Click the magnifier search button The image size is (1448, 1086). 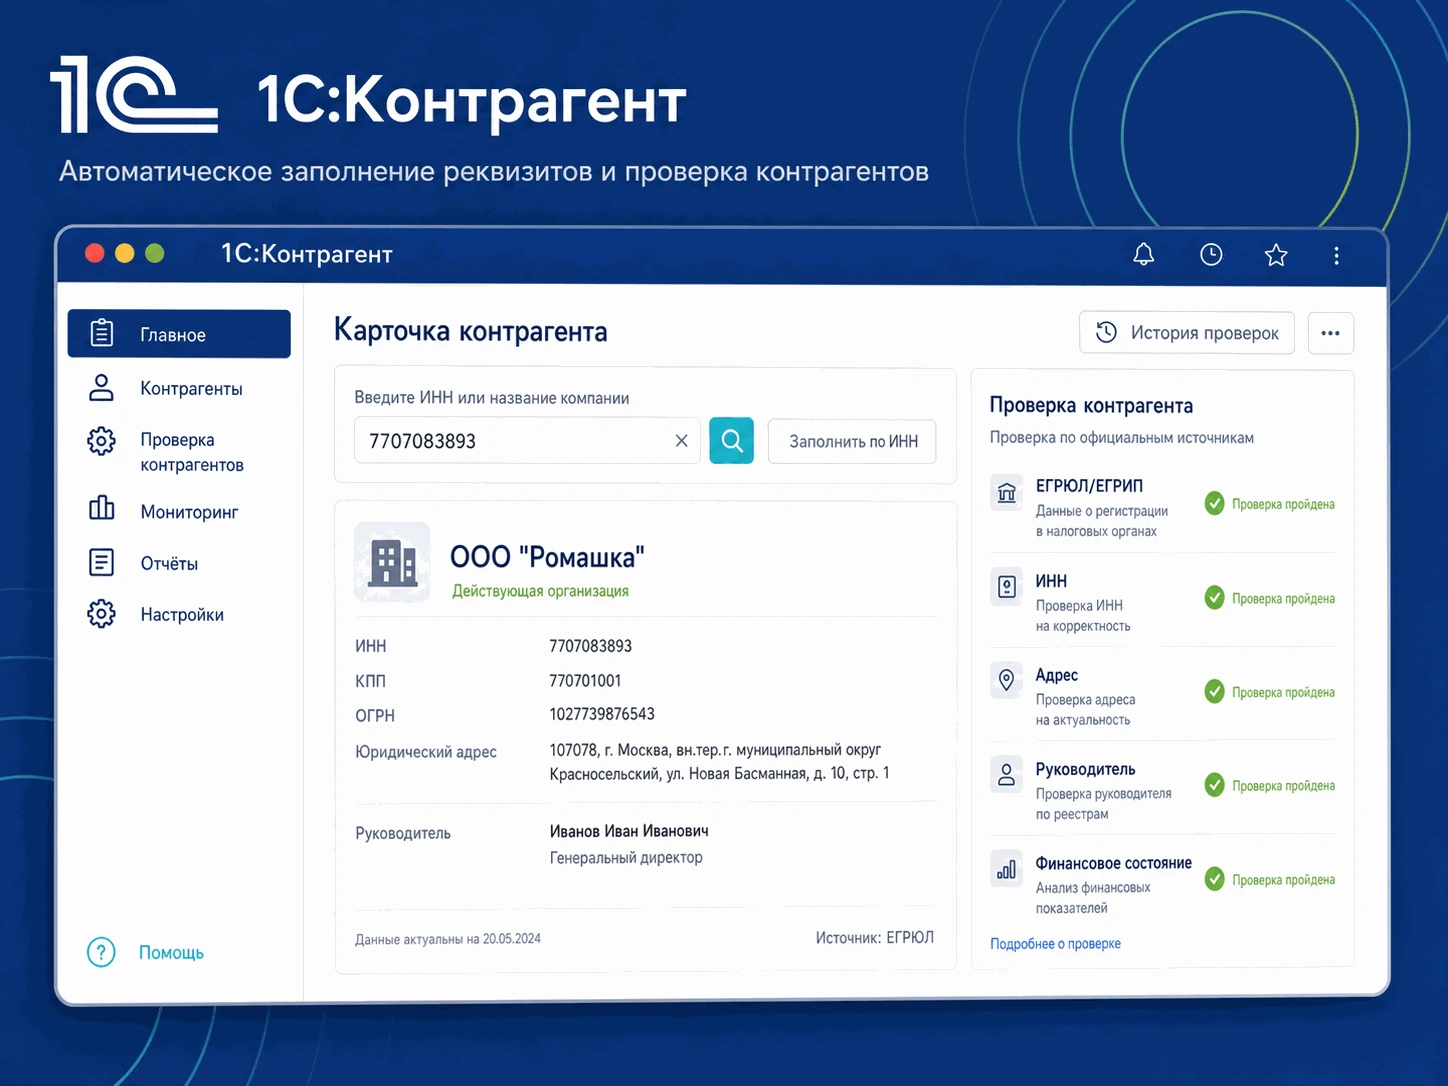[x=731, y=440]
